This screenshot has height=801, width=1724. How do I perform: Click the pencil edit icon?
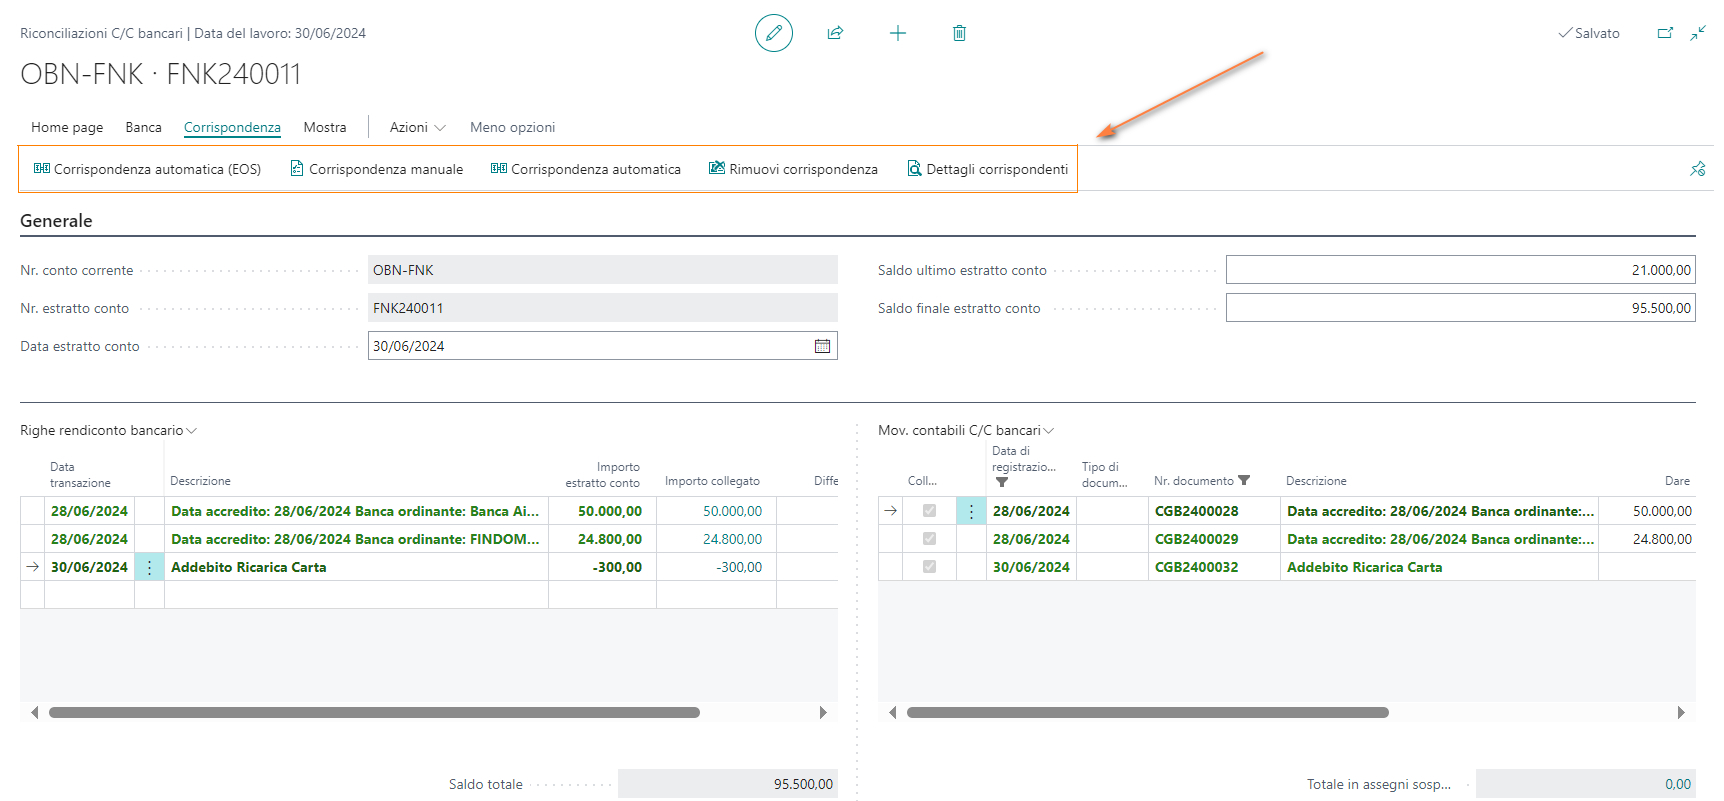click(774, 33)
